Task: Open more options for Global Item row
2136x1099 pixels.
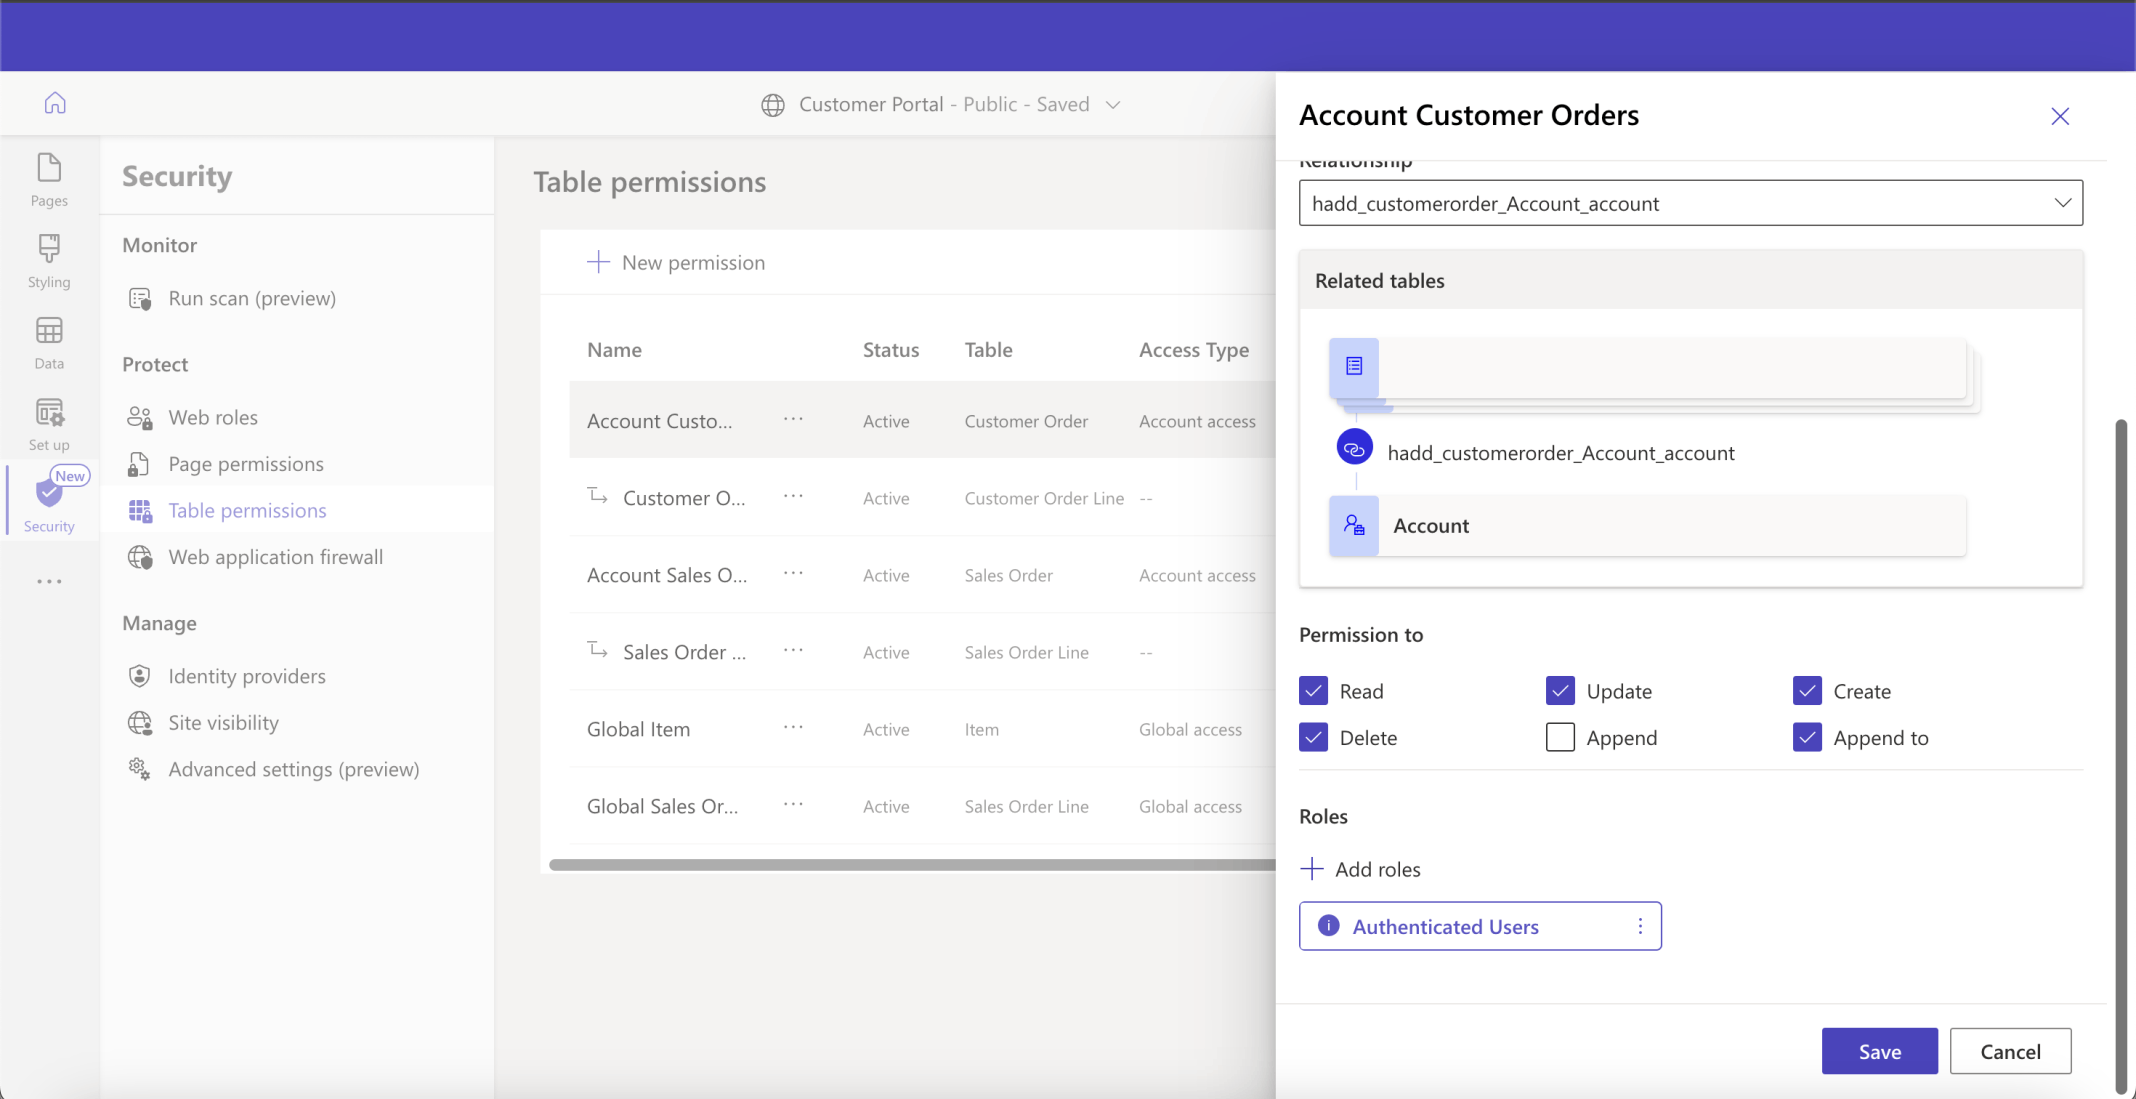Action: (x=793, y=728)
